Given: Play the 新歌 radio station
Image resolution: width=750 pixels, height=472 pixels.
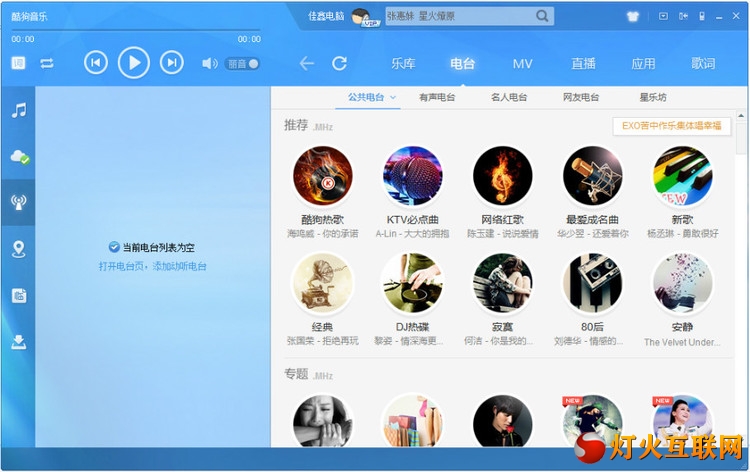Looking at the screenshot, I should tap(682, 176).
